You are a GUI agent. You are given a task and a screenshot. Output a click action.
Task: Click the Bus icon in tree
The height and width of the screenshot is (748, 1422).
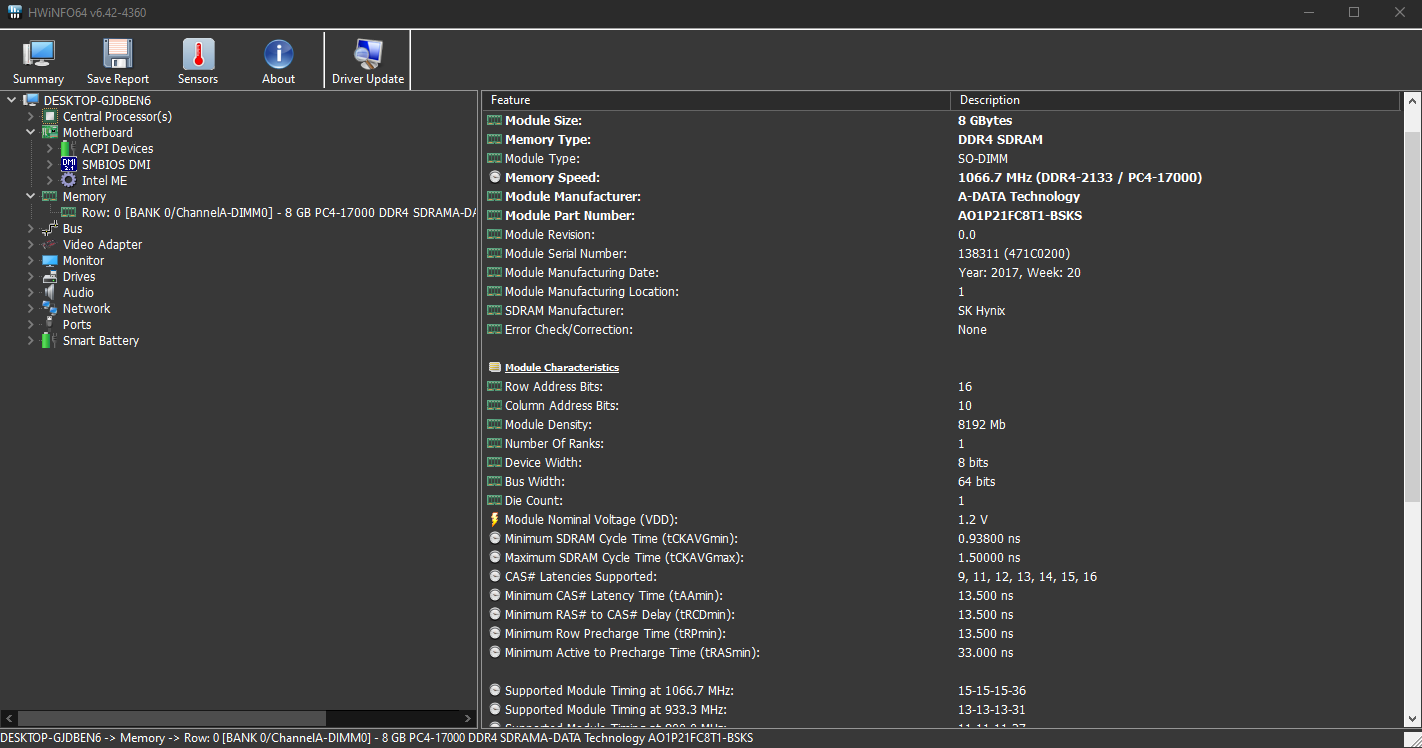(50, 228)
